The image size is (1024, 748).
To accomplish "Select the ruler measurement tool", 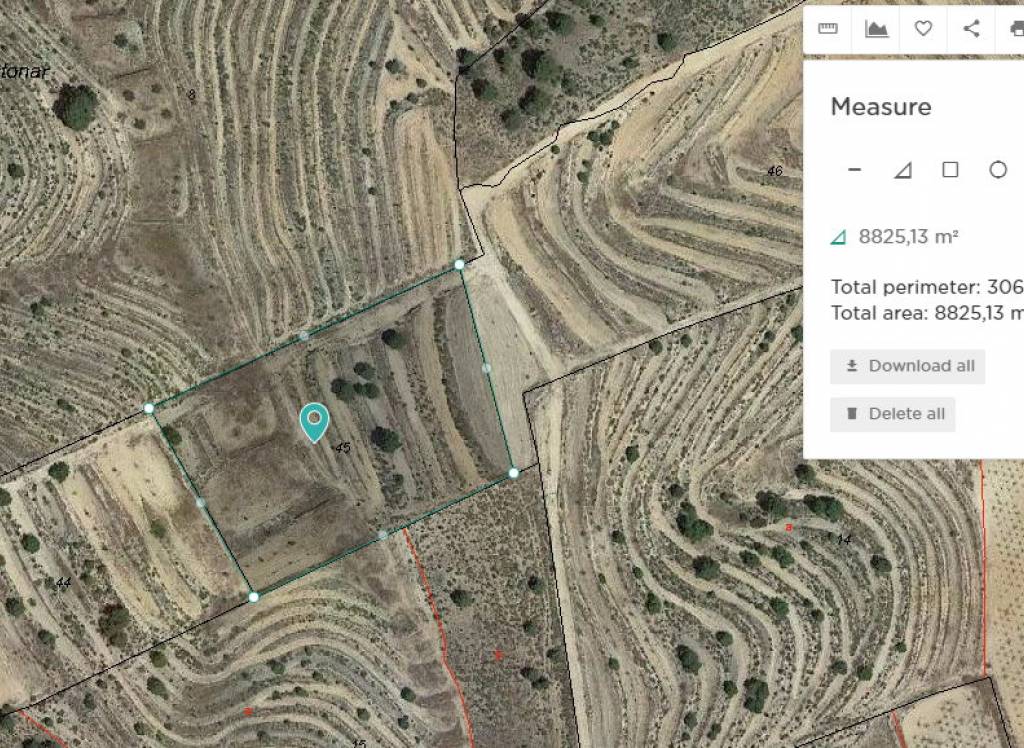I will pyautogui.click(x=828, y=30).
